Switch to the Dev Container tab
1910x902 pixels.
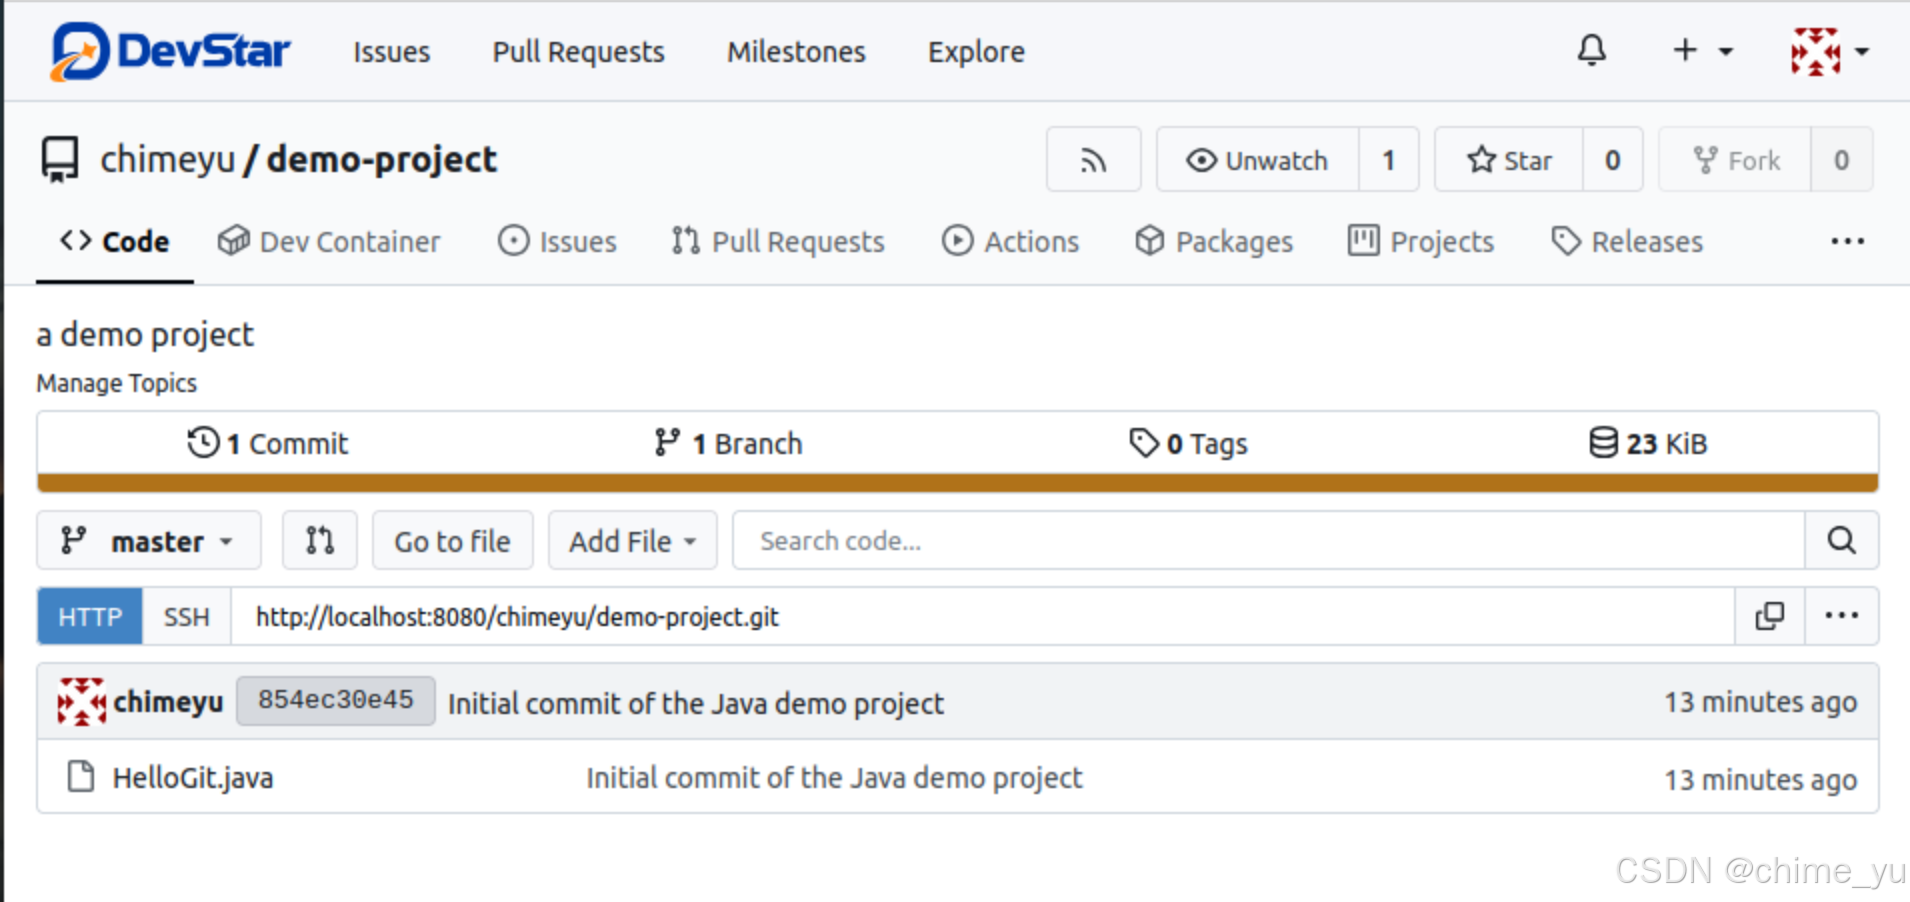pos(329,241)
